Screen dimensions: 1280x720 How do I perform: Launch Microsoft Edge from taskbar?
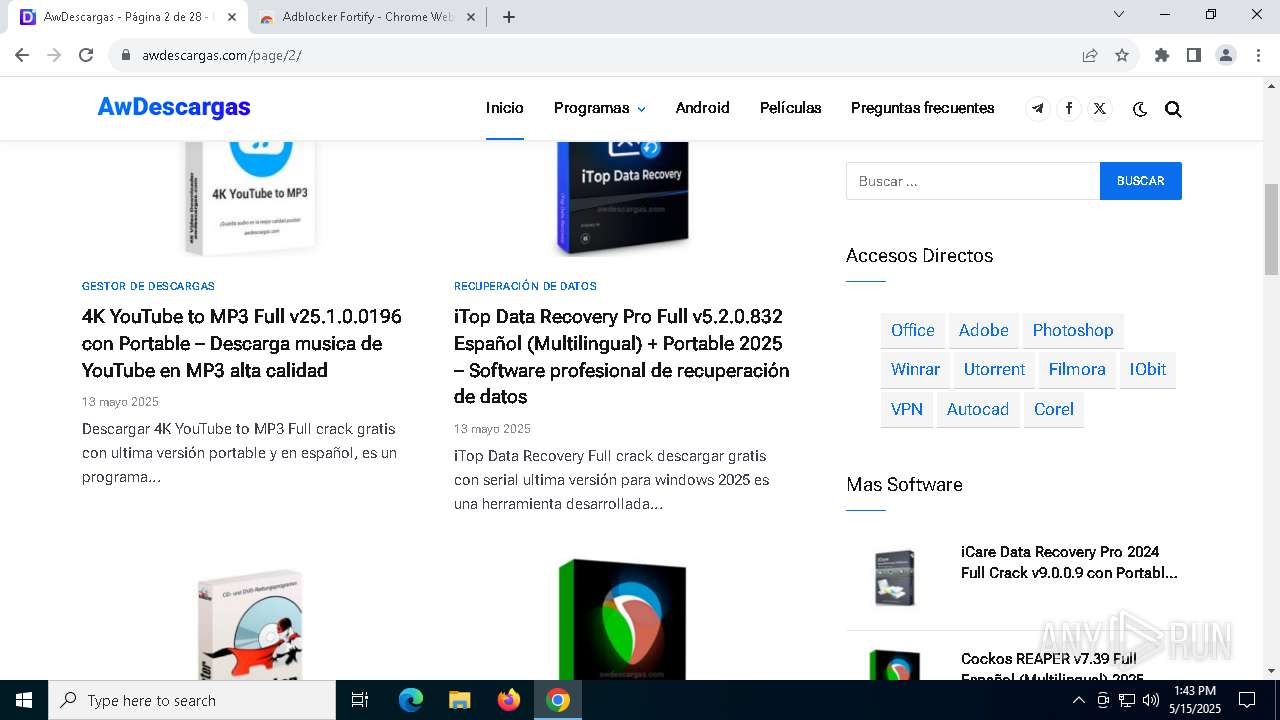(x=411, y=700)
